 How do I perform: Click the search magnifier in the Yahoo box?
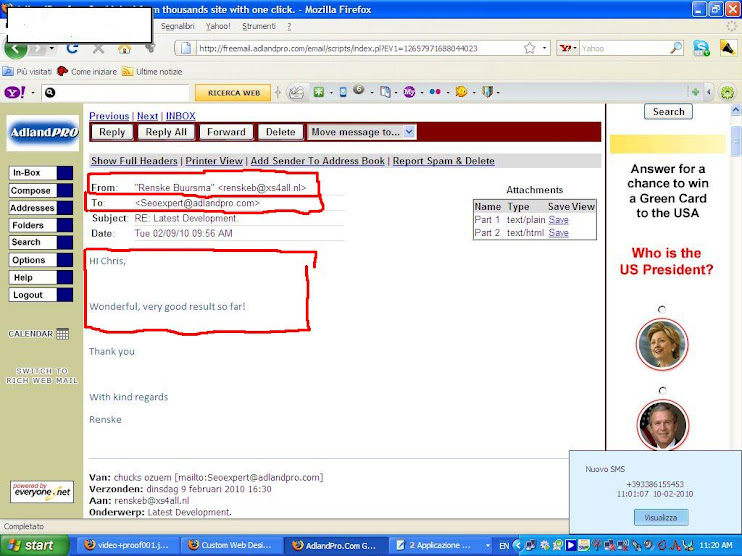pos(676,48)
